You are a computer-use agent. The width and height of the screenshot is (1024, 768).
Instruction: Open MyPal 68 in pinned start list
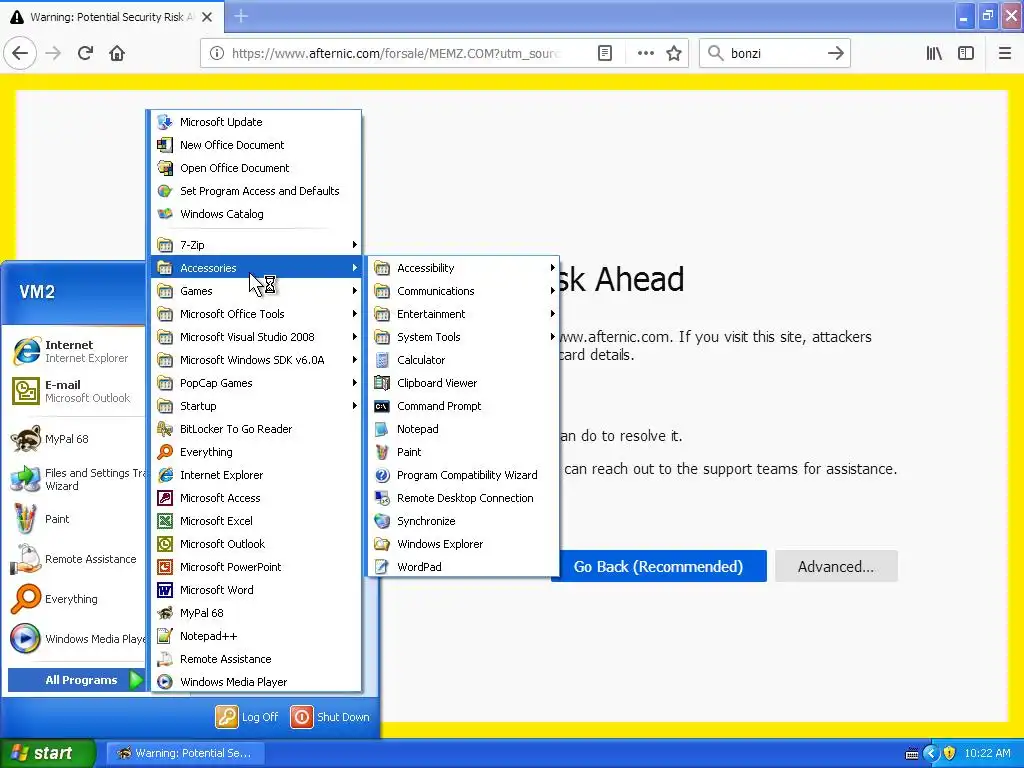[75, 439]
